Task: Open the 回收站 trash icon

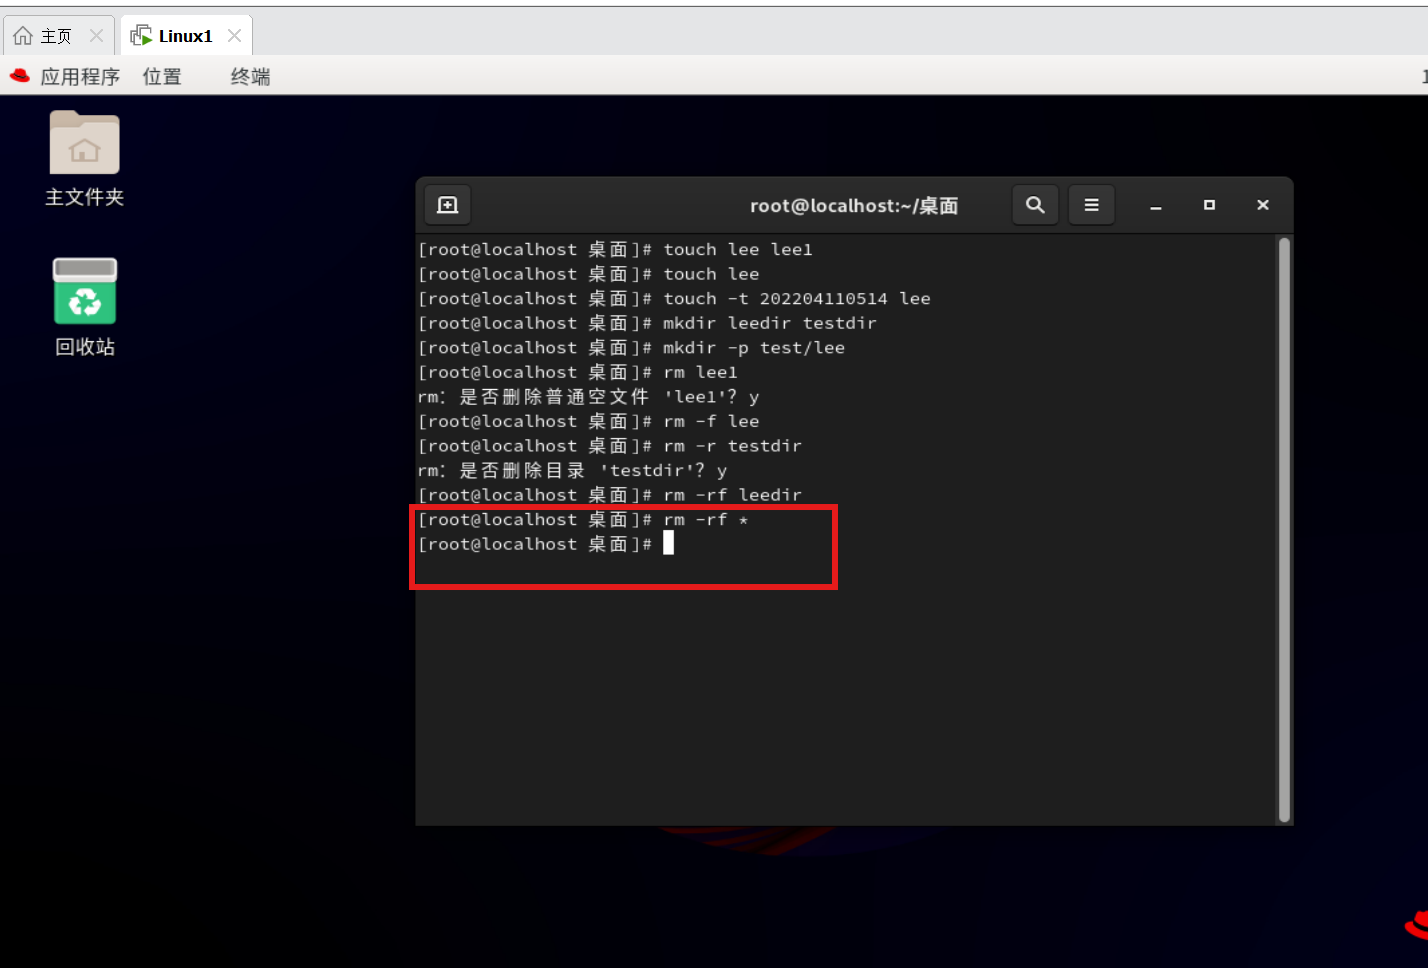Action: click(85, 291)
